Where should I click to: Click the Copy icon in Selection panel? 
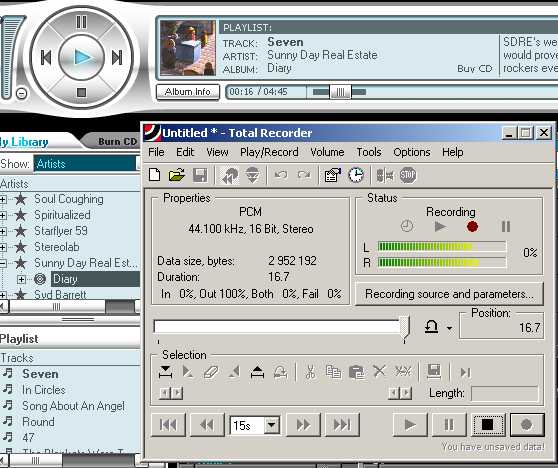[x=333, y=372]
